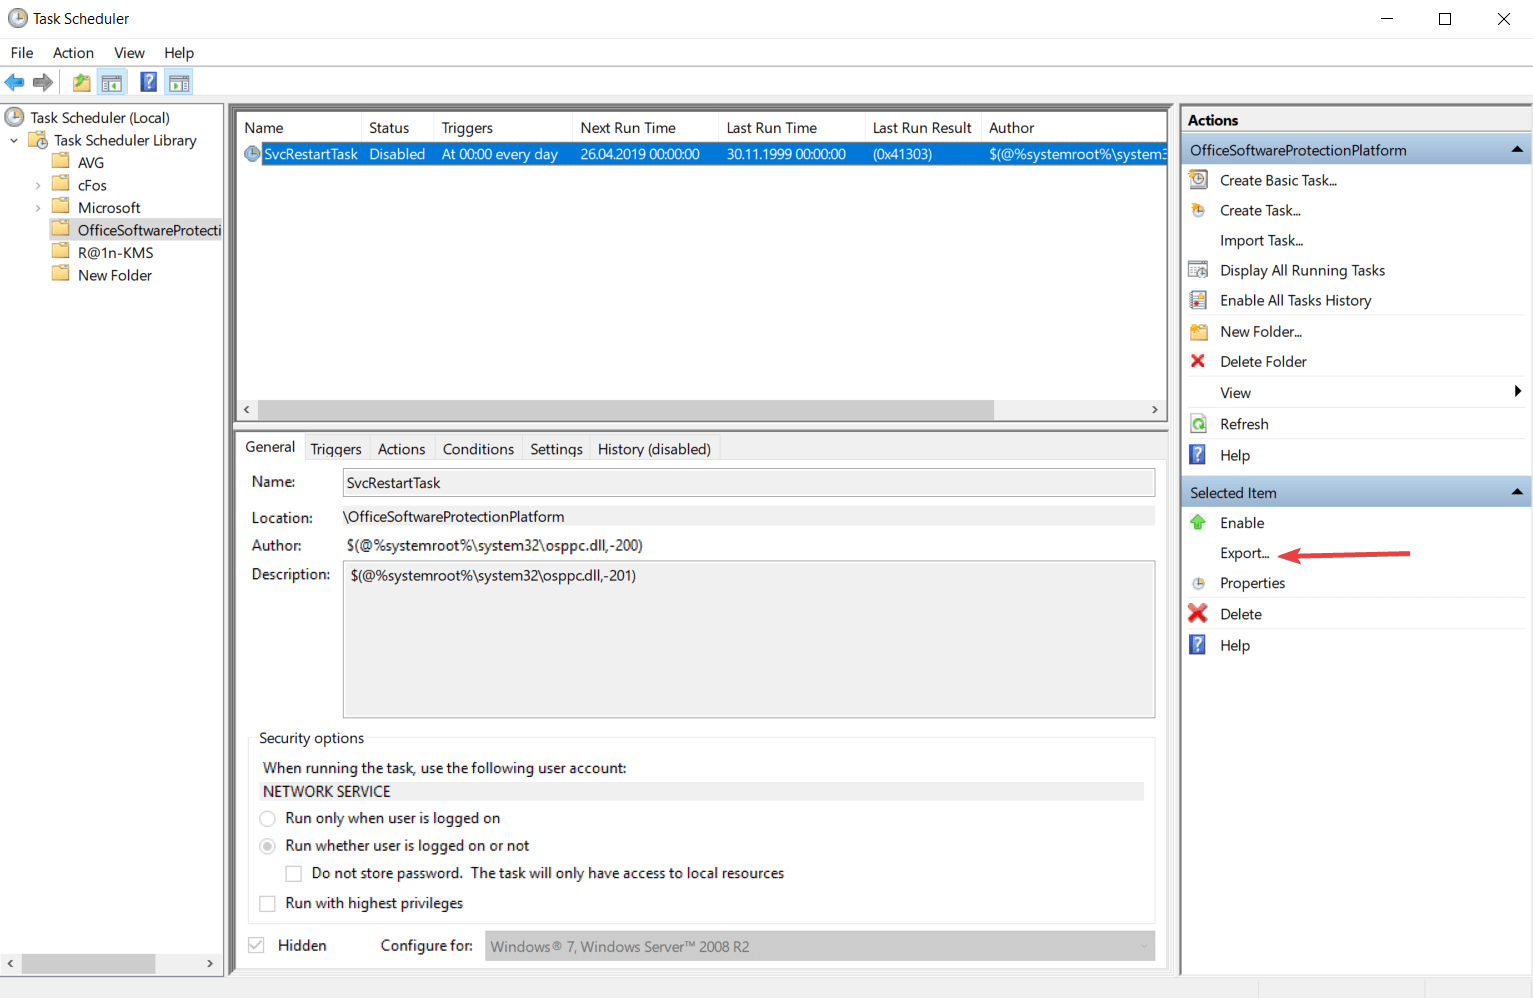Click the Display All Running Tasks icon
1533x998 pixels.
point(1198,269)
